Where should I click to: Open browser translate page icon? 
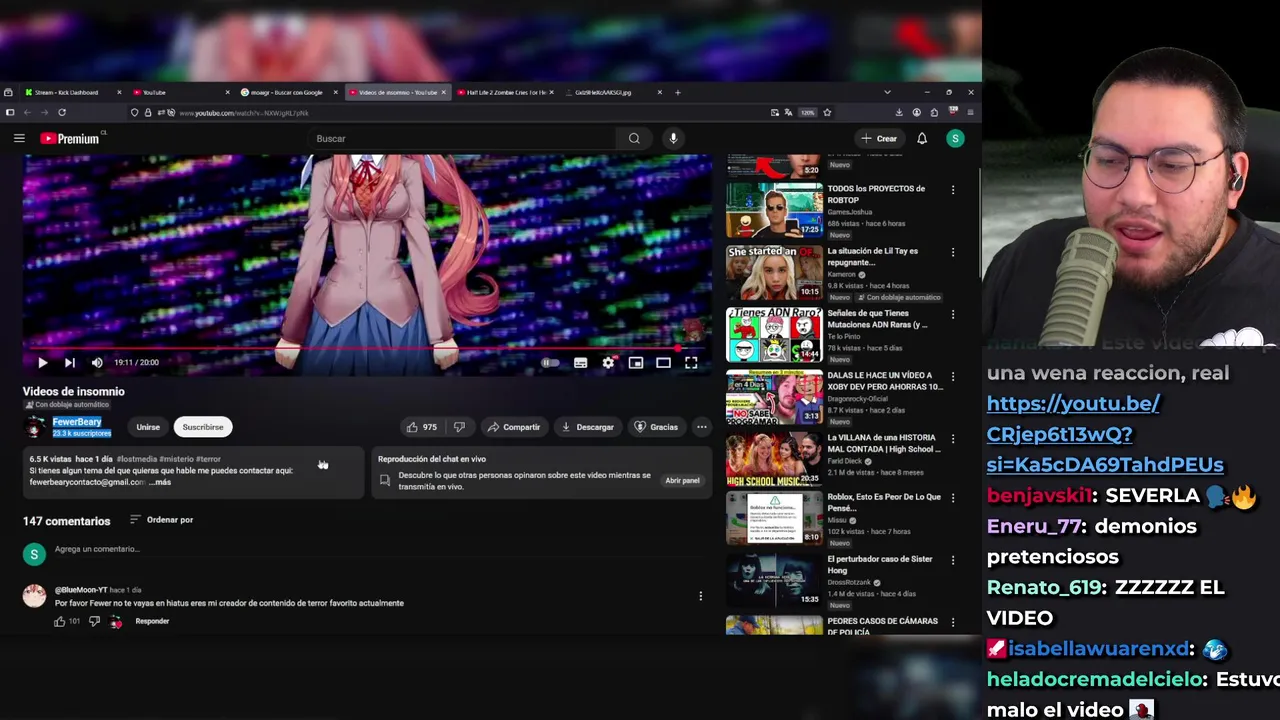pyautogui.click(x=789, y=113)
